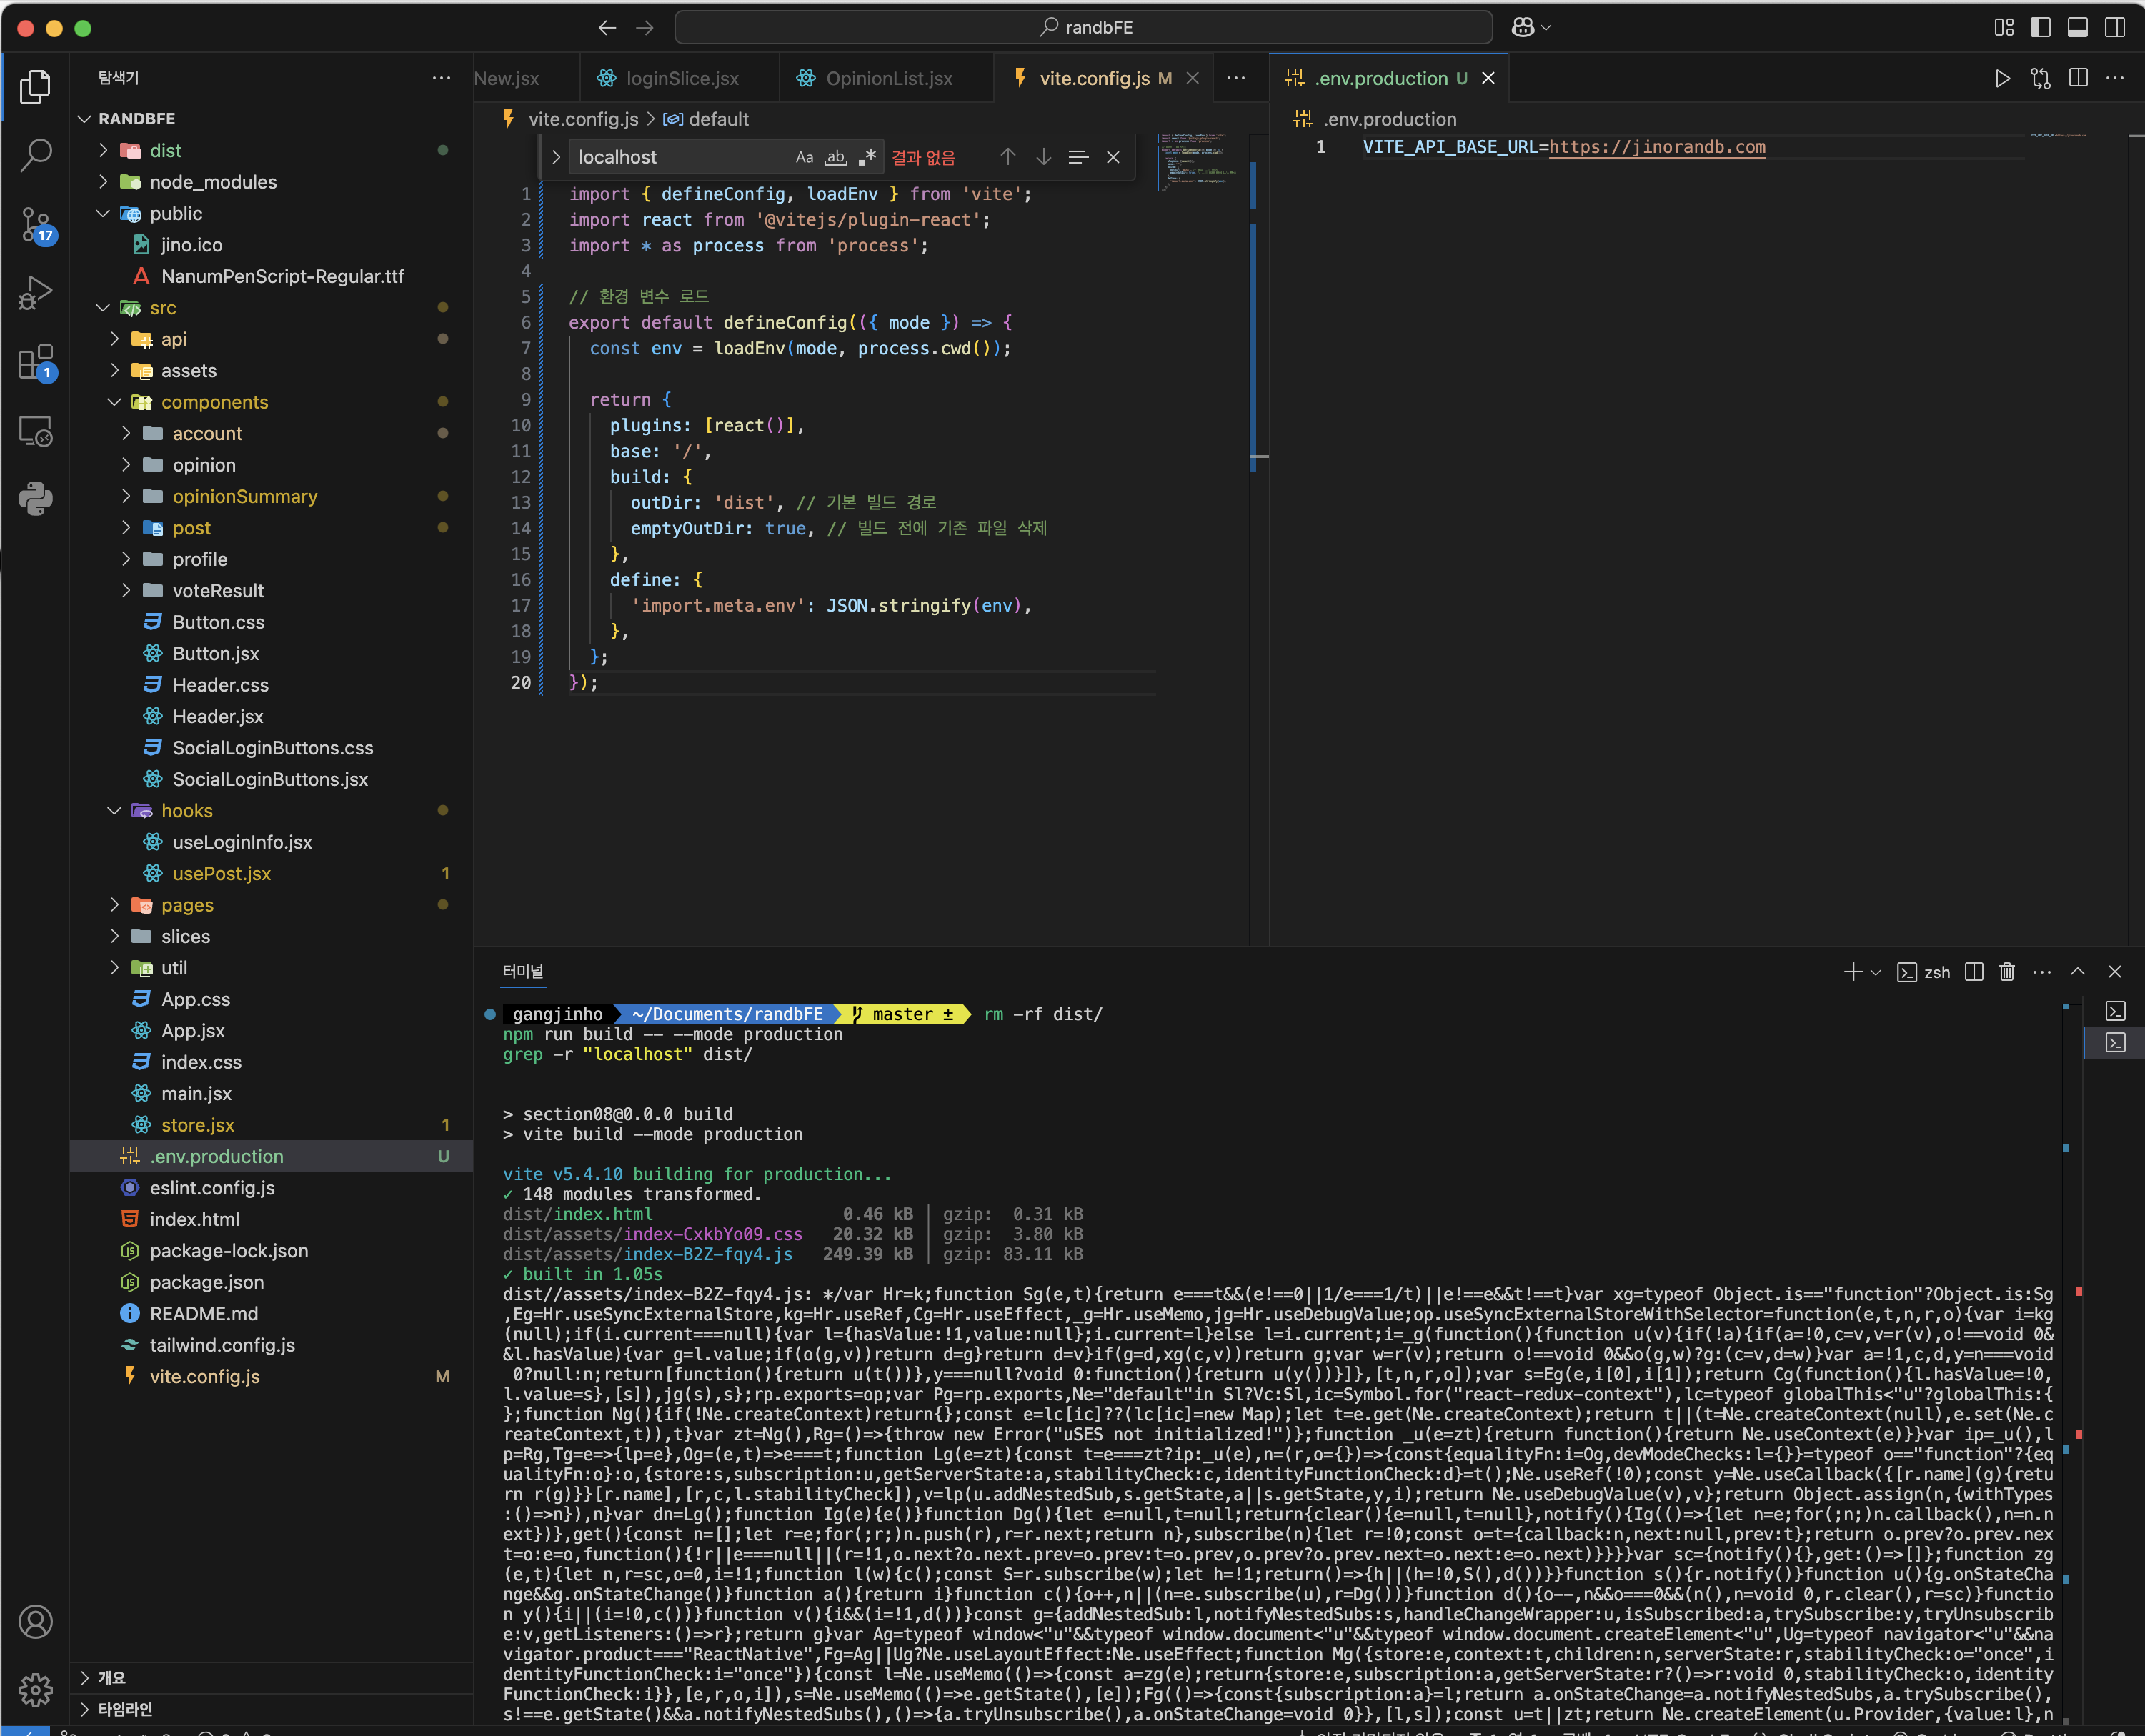Go back with the navigation arrow

(x=607, y=27)
